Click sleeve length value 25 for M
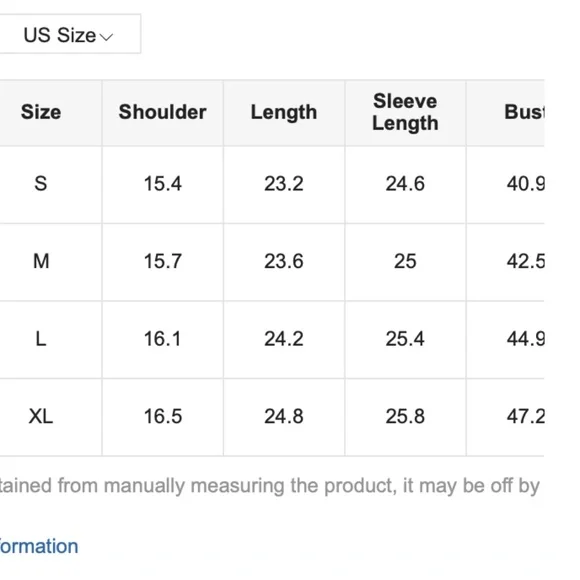The image size is (580, 580). 405,261
